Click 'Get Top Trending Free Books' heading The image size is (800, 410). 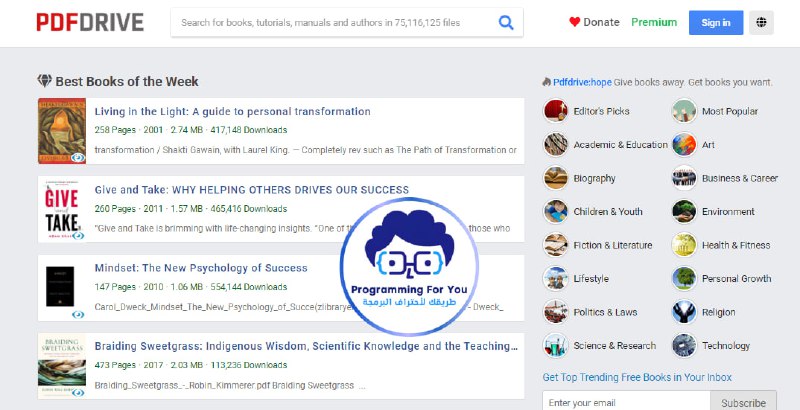637,378
